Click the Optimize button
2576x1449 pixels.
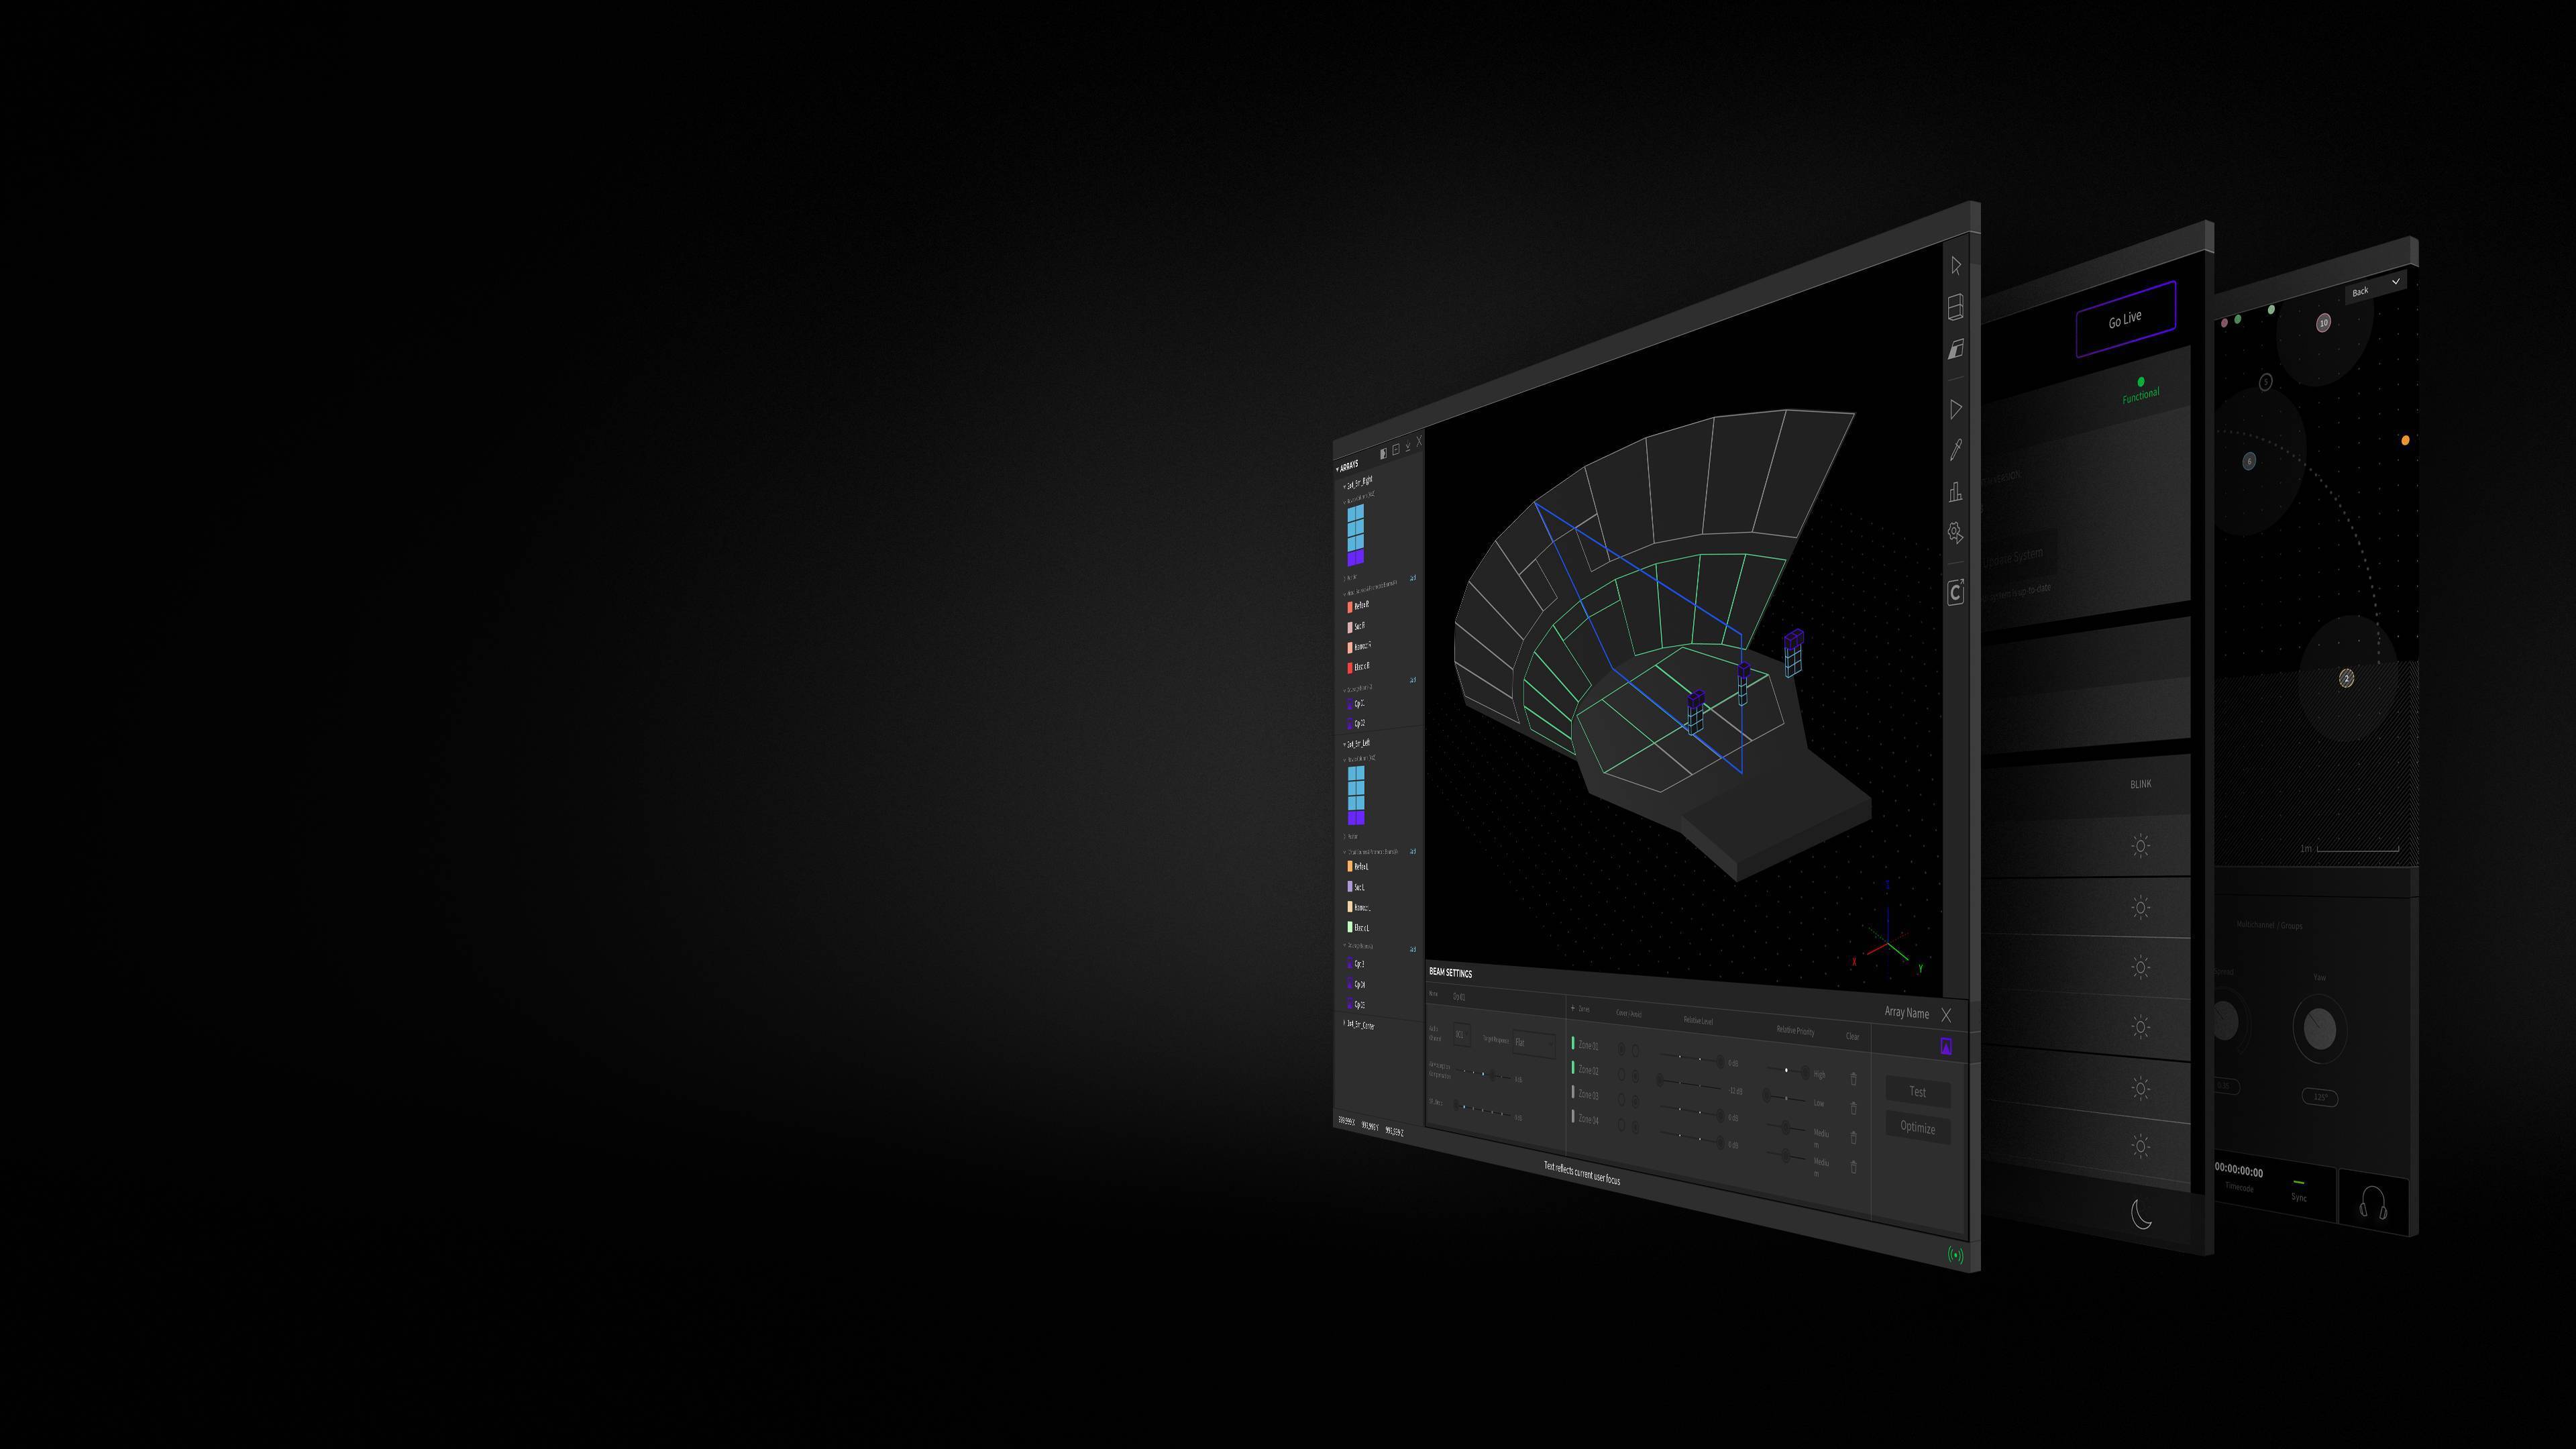1918,1128
